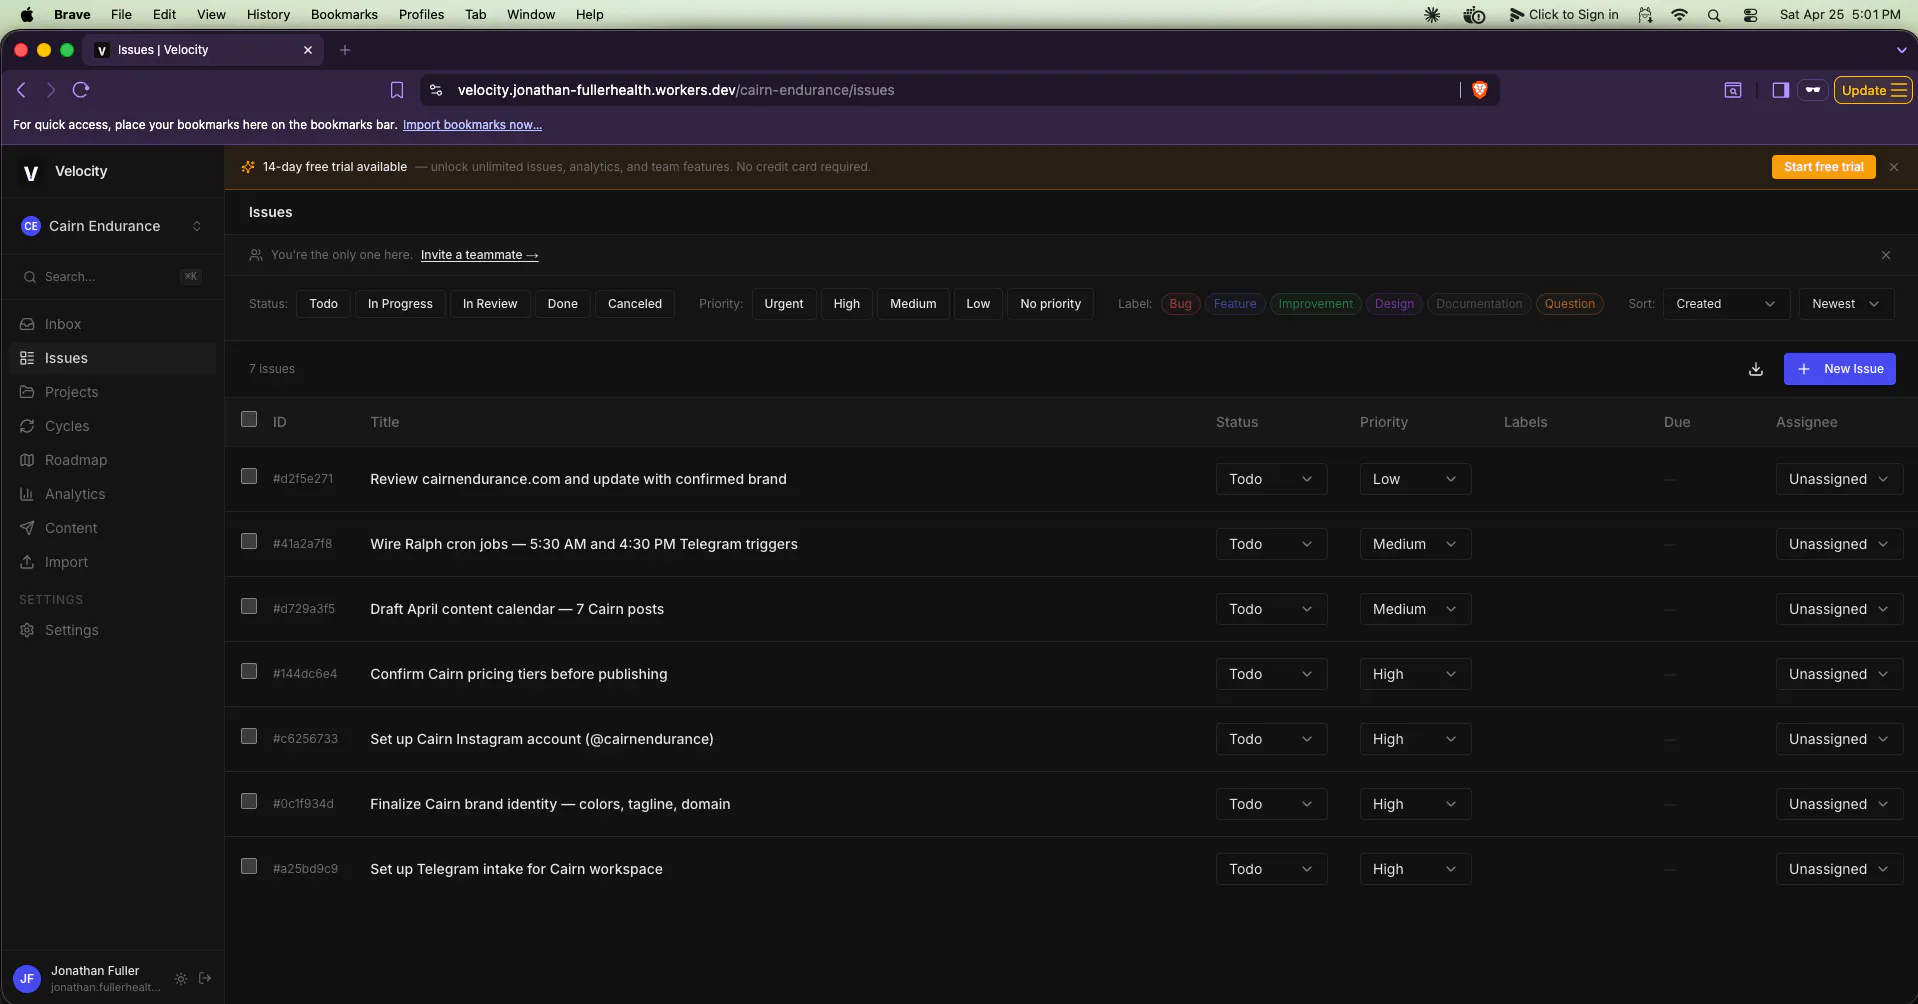Toggle the Todo status filter

click(x=324, y=304)
